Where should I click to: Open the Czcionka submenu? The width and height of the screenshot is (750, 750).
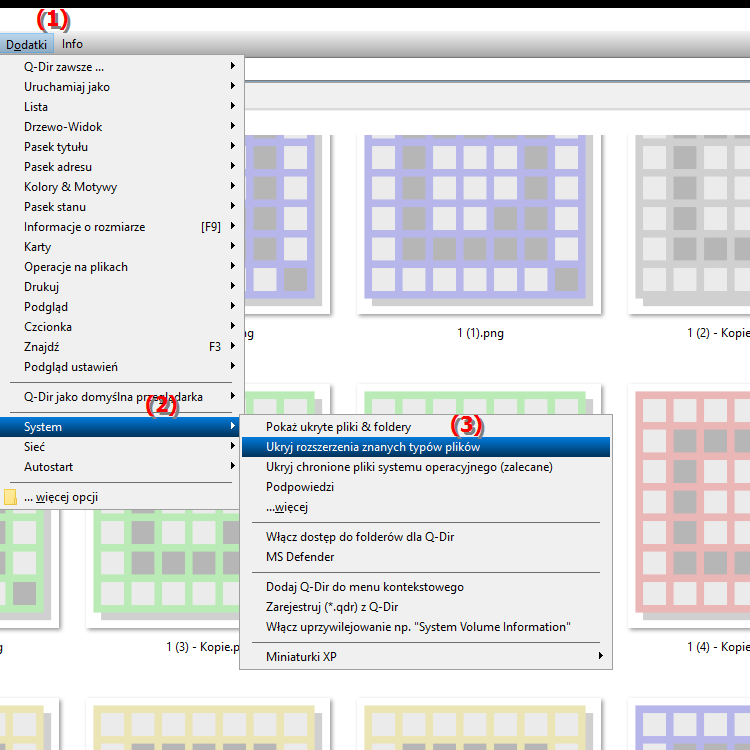point(122,327)
